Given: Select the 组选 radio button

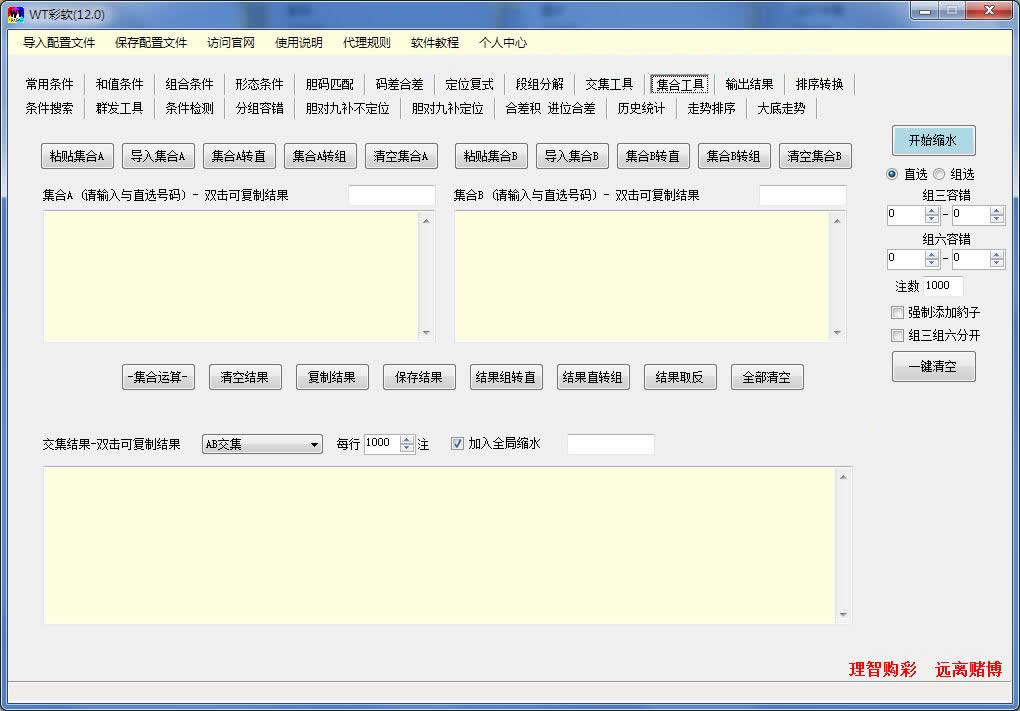Looking at the screenshot, I should [939, 174].
